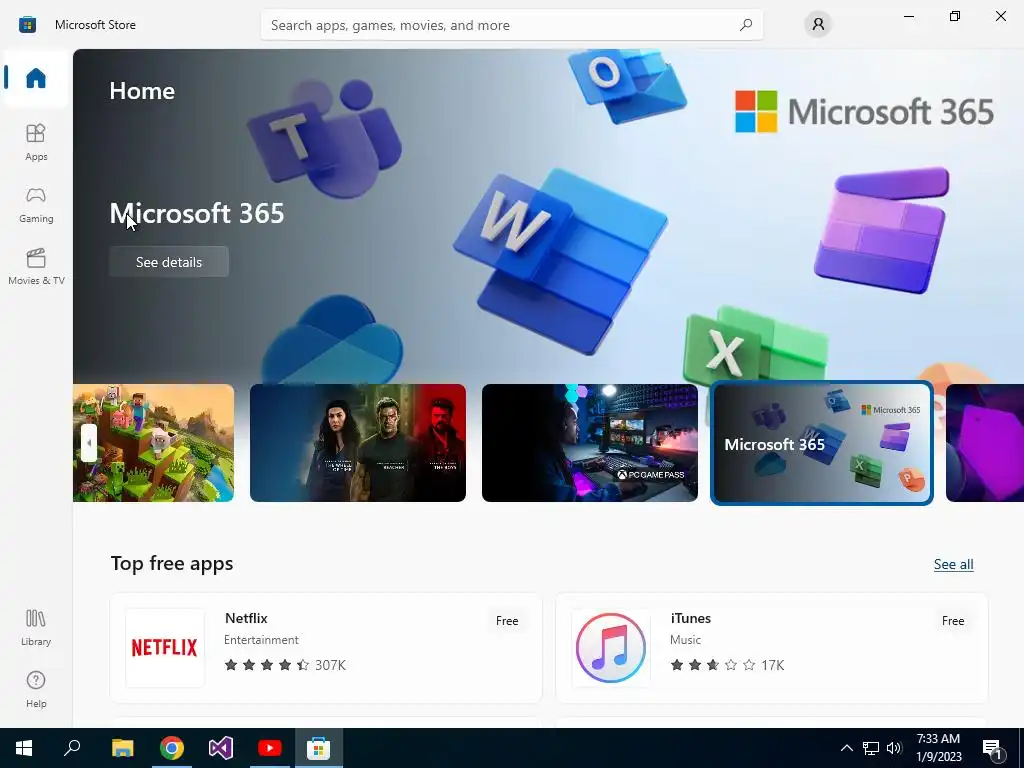1024x768 pixels.
Task: Open the Netflix app logo
Action: [165, 647]
